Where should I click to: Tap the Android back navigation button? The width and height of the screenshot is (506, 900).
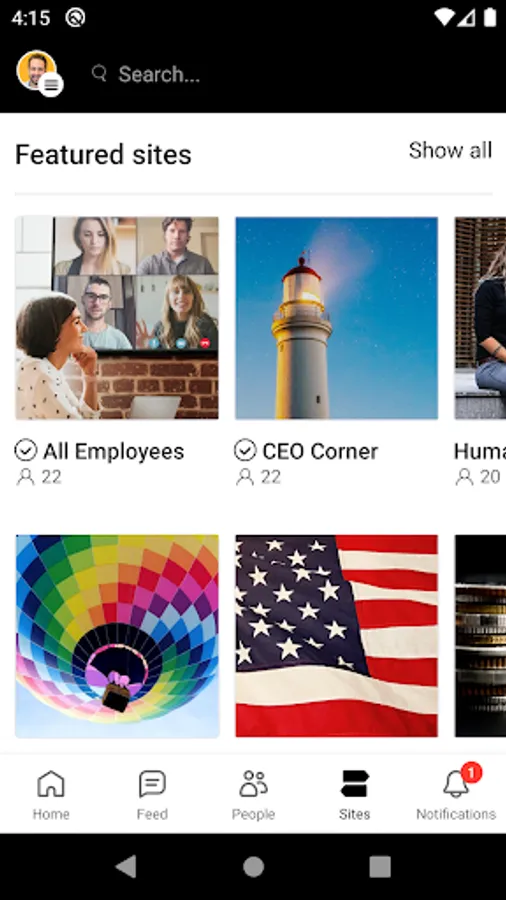coord(127,867)
